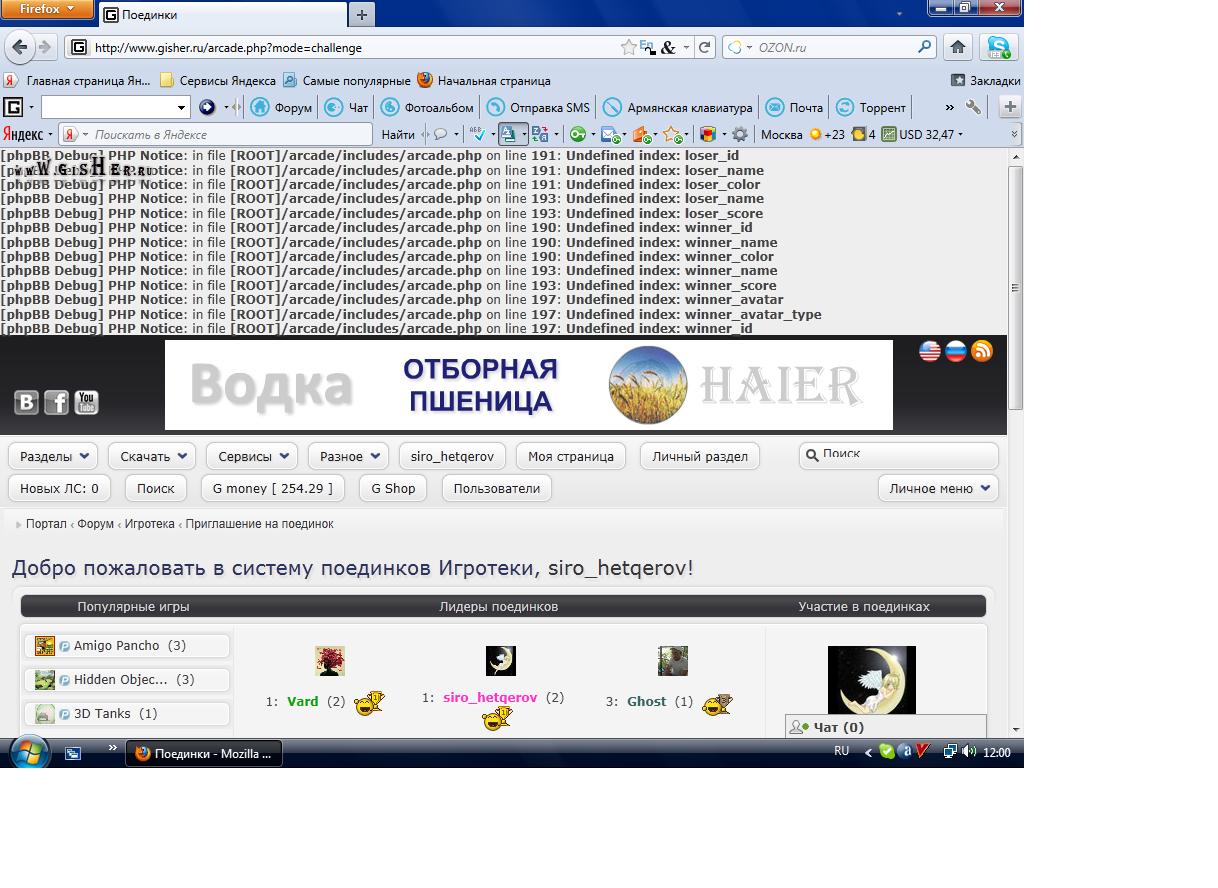Bookmark this page with the star icon
Viewport: 1218px width, 888px height.
628,47
